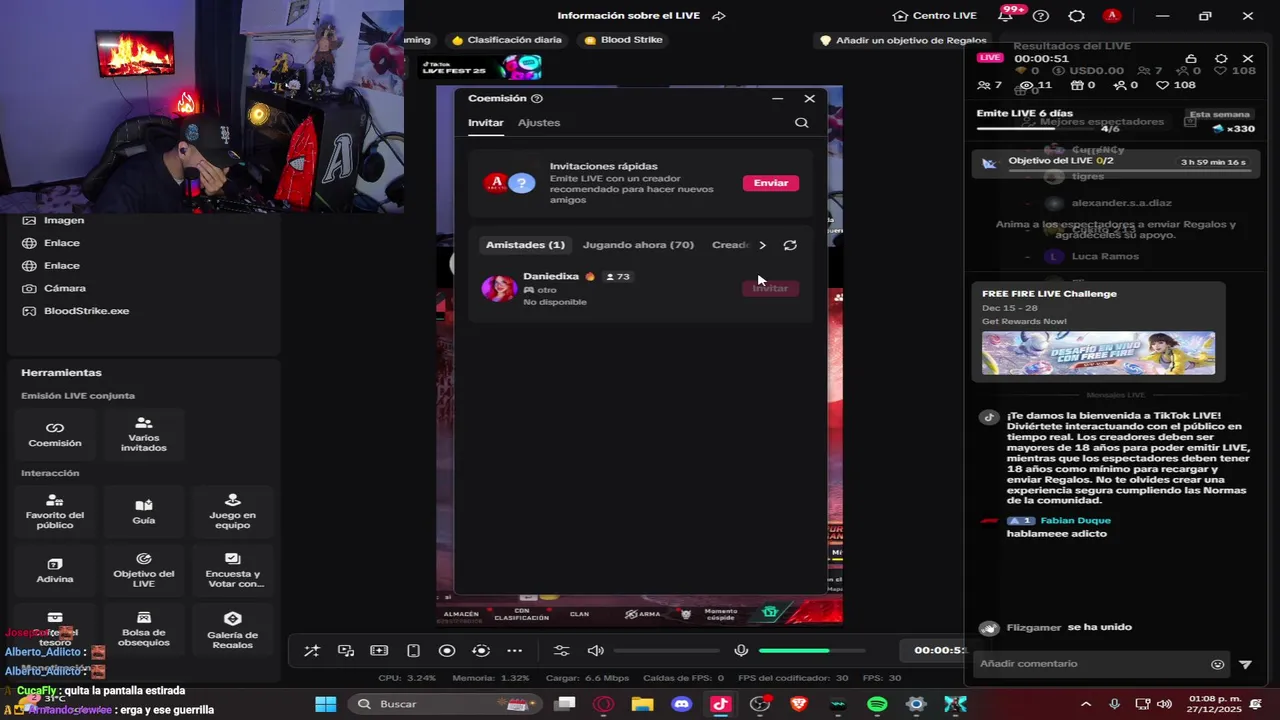Image resolution: width=1280 pixels, height=720 pixels.
Task: Open Bolsa de obsequios tool
Action: [144, 630]
